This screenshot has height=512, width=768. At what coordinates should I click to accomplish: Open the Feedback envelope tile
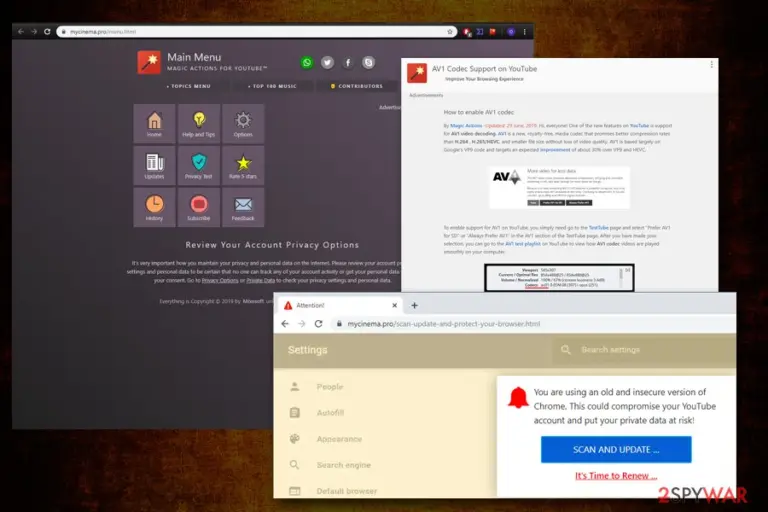243,207
